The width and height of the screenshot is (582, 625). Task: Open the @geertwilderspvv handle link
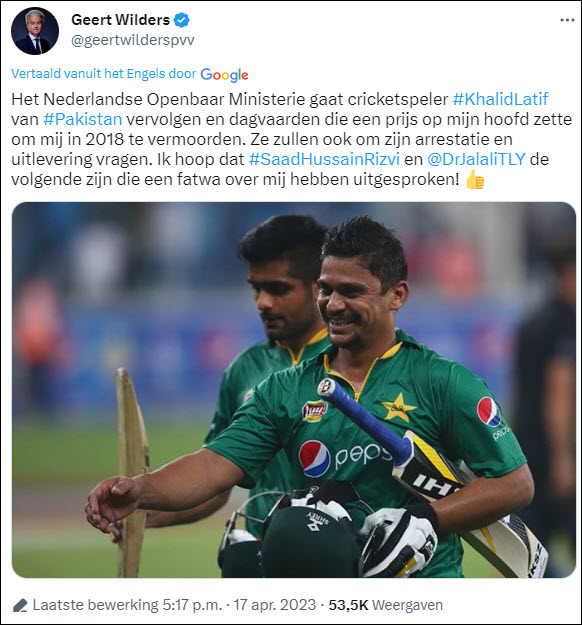click(x=133, y=40)
